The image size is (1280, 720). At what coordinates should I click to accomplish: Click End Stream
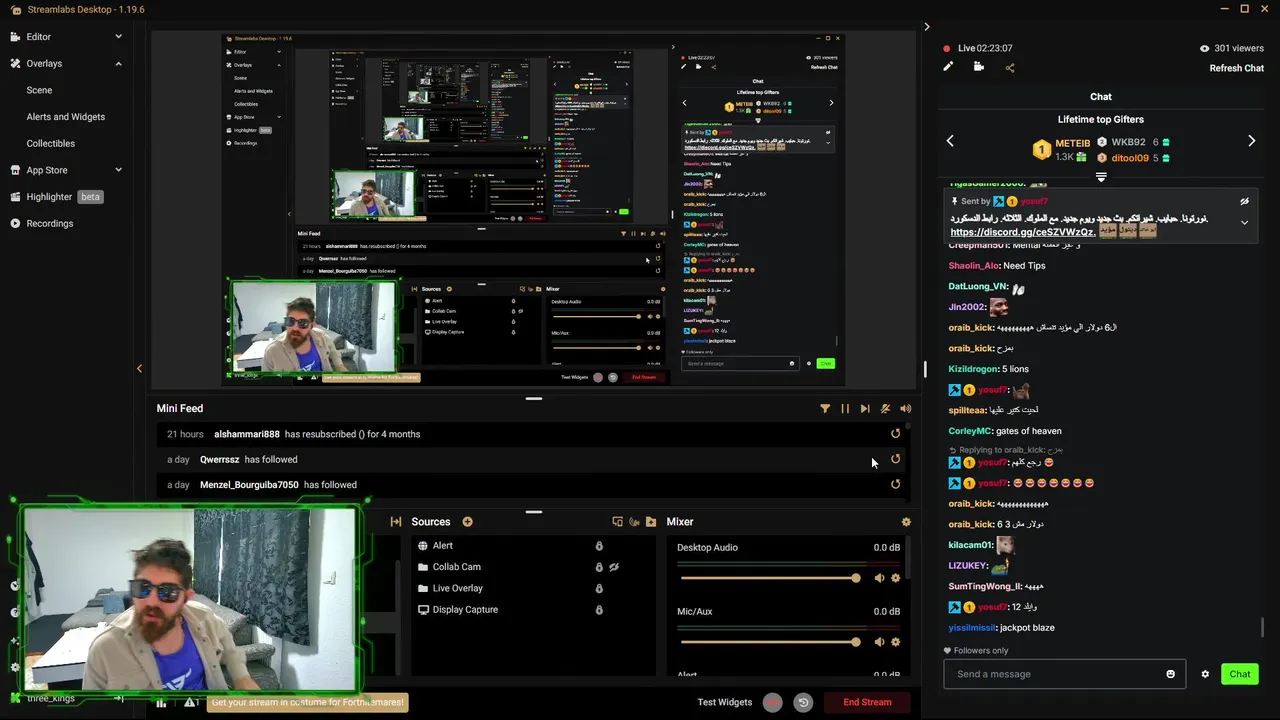(x=867, y=702)
